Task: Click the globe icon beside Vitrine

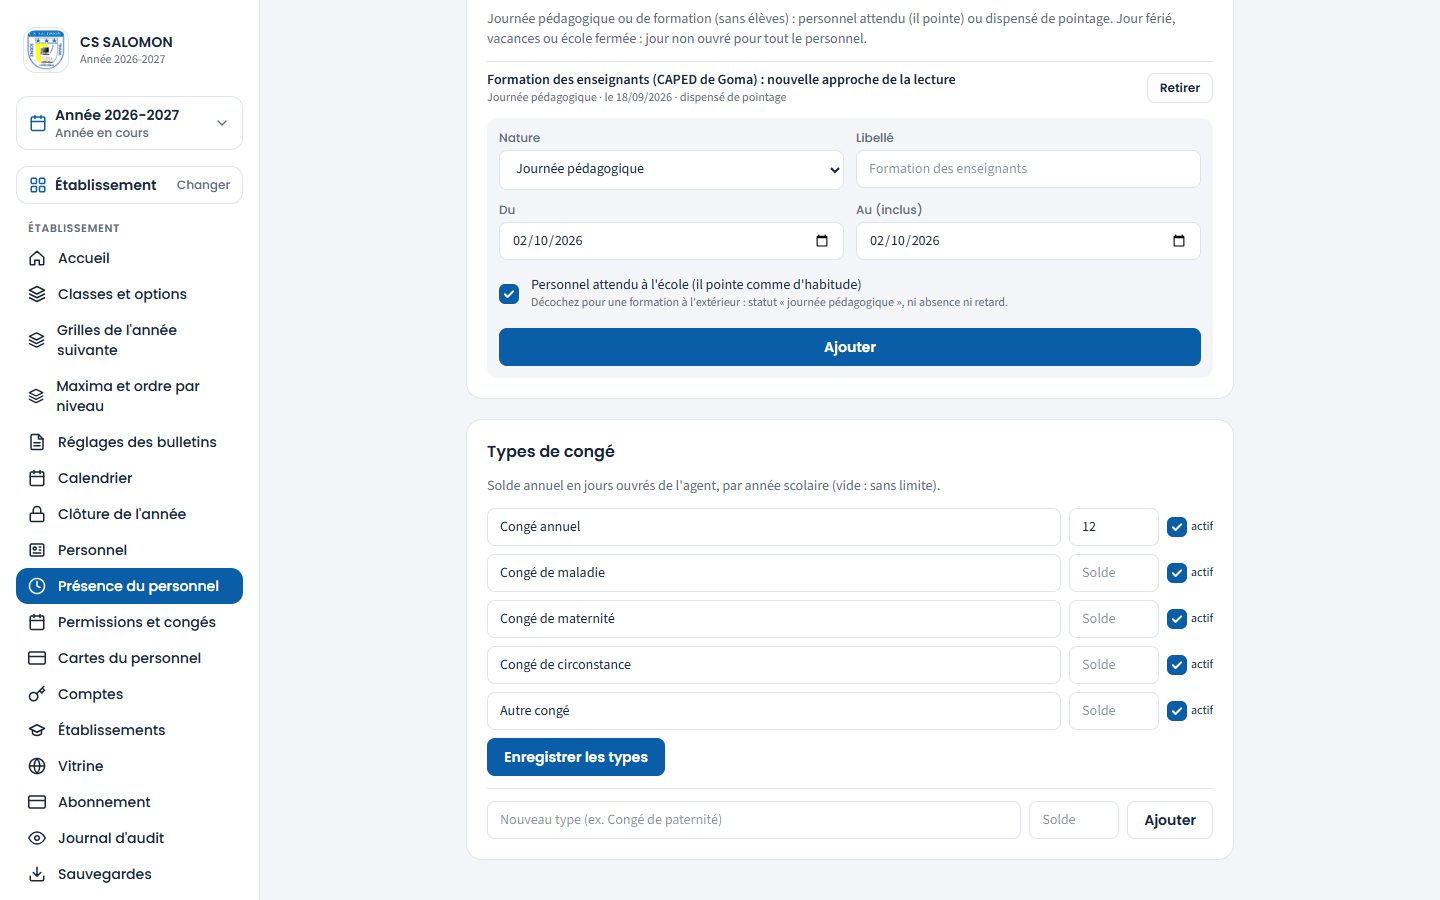Action: [37, 766]
